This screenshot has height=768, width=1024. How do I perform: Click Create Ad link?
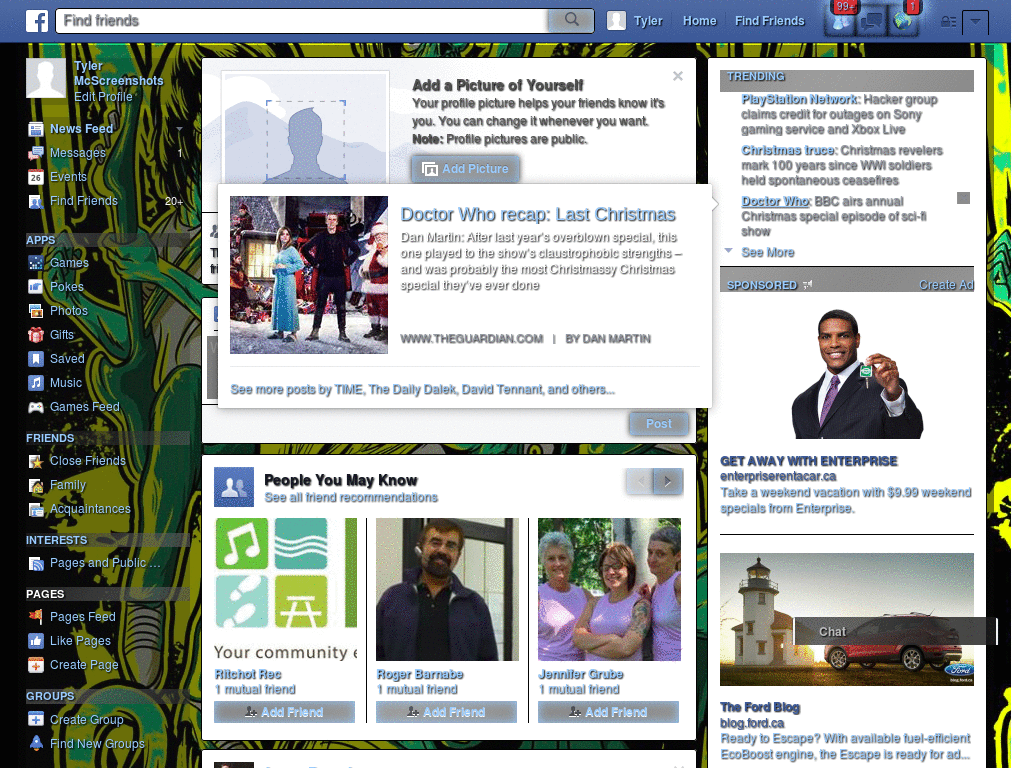click(x=946, y=285)
